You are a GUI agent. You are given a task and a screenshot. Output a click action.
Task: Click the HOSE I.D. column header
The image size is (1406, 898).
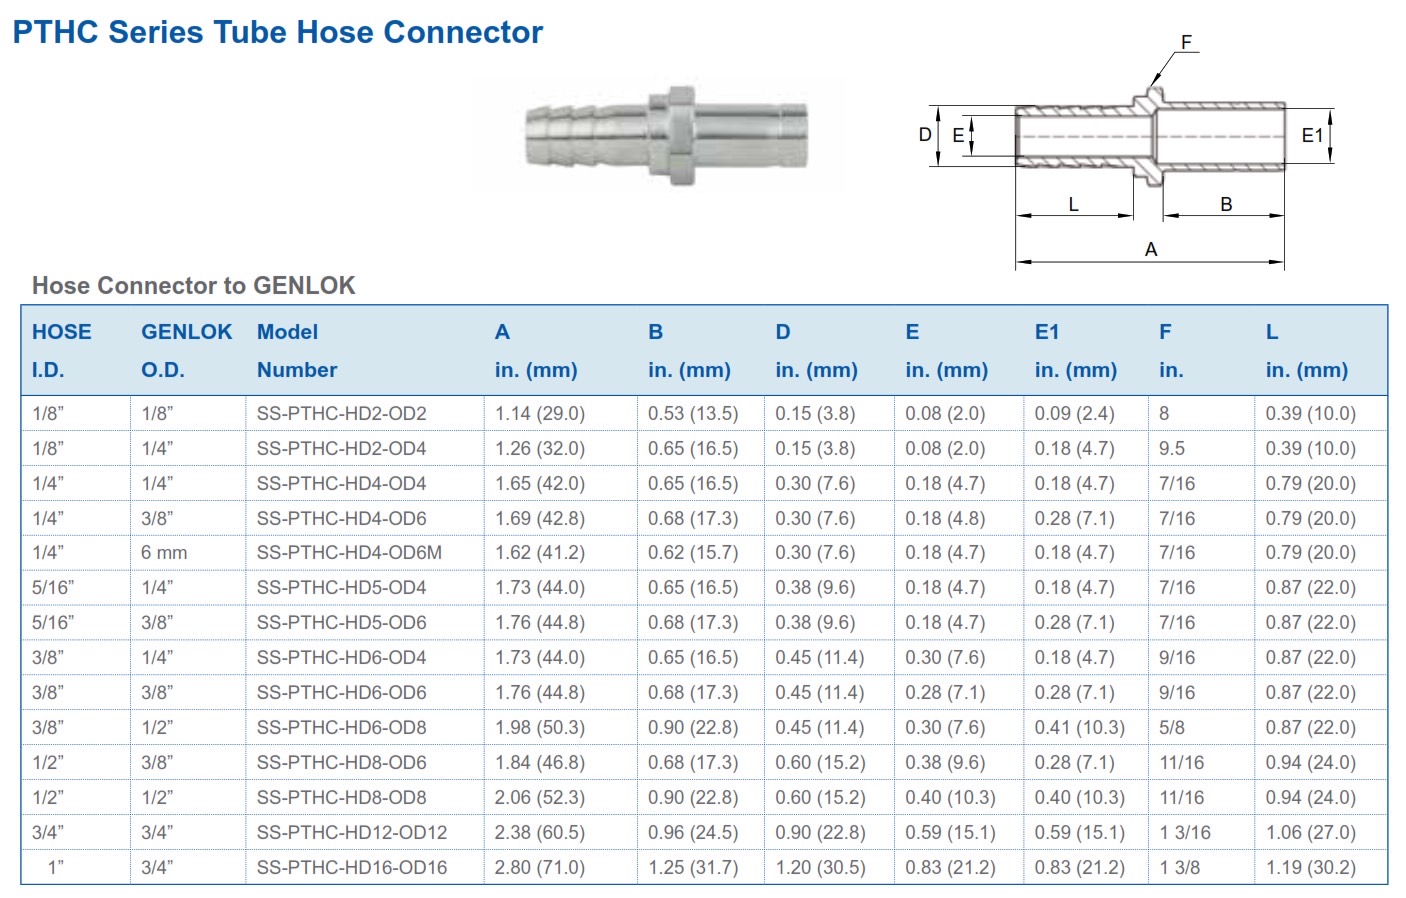coord(62,350)
